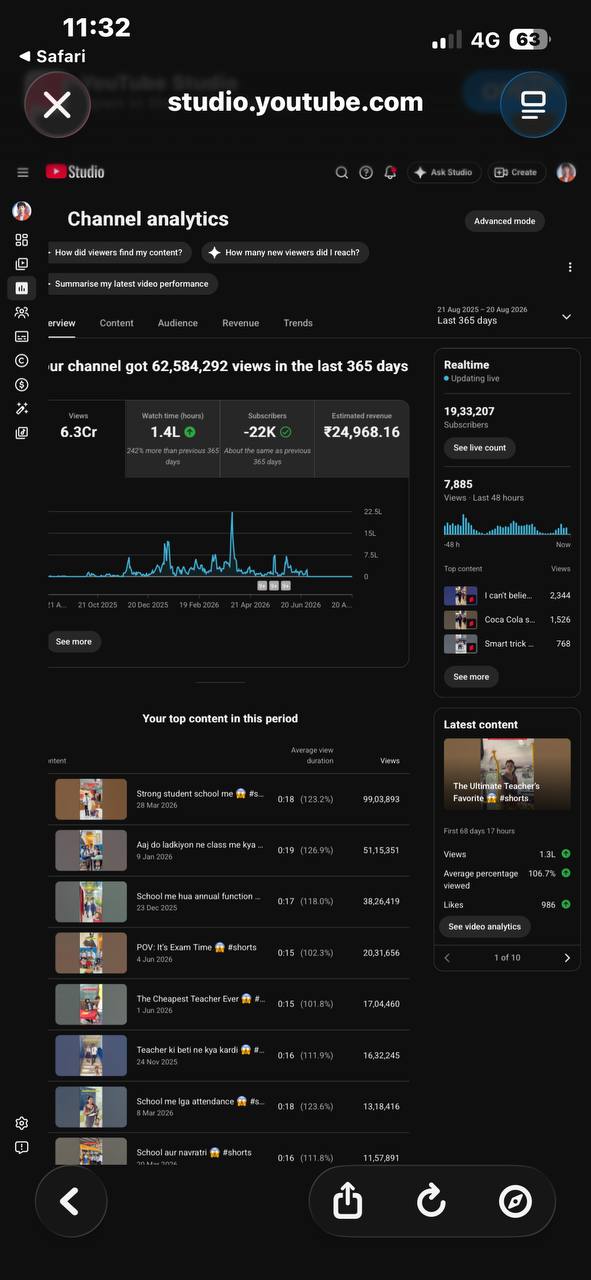
Task: Select 'How many new viewers did I reach?' chip
Action: point(286,253)
